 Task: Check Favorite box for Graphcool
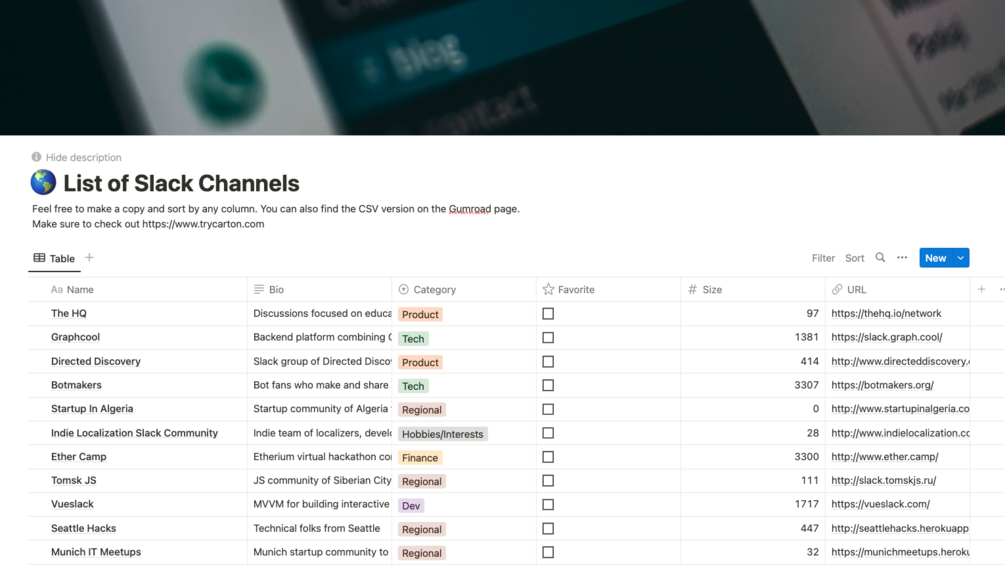548,337
